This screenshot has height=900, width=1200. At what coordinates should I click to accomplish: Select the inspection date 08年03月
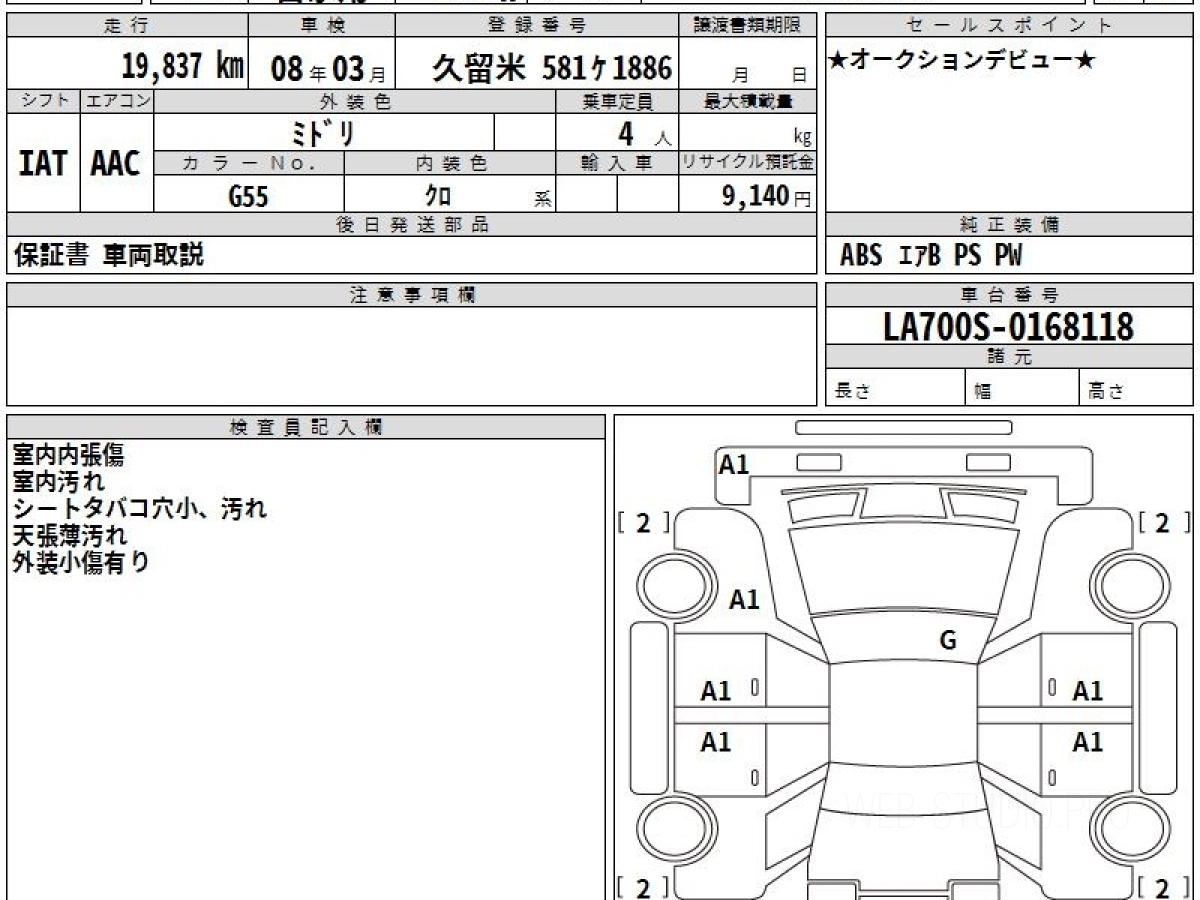click(x=328, y=68)
